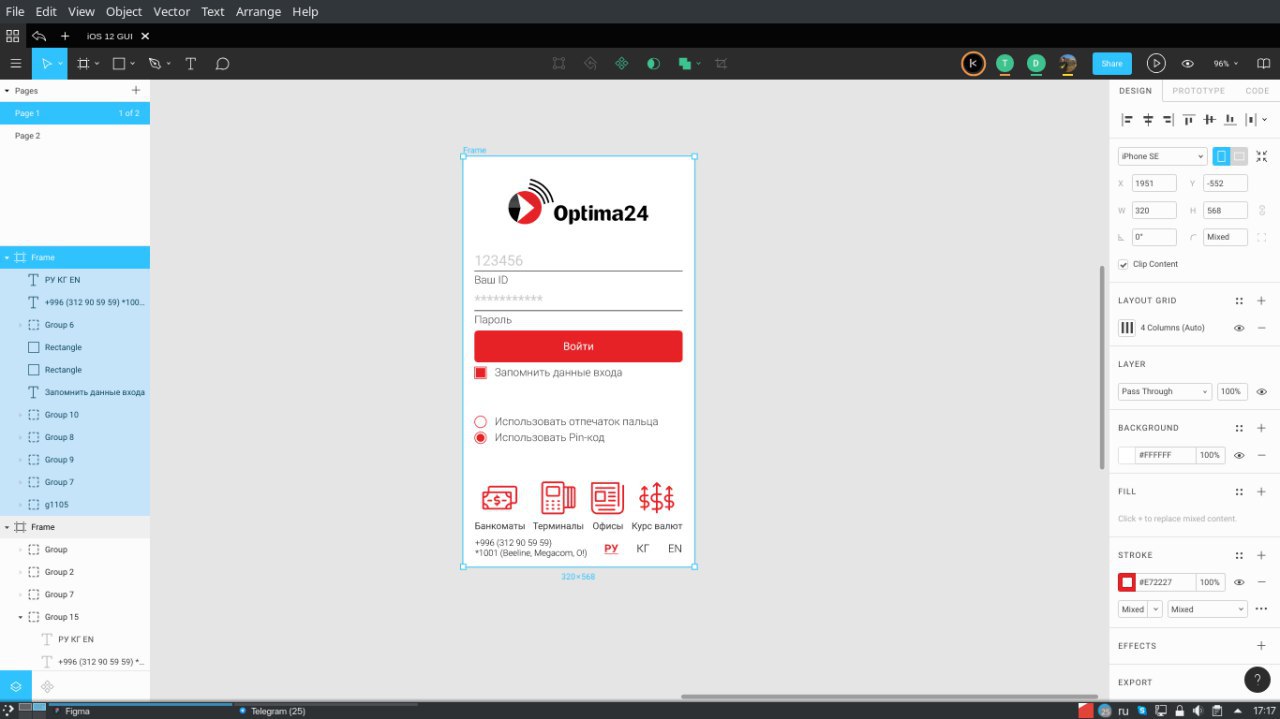
Task: Open the Figma hamburger main menu
Action: pyautogui.click(x=15, y=63)
